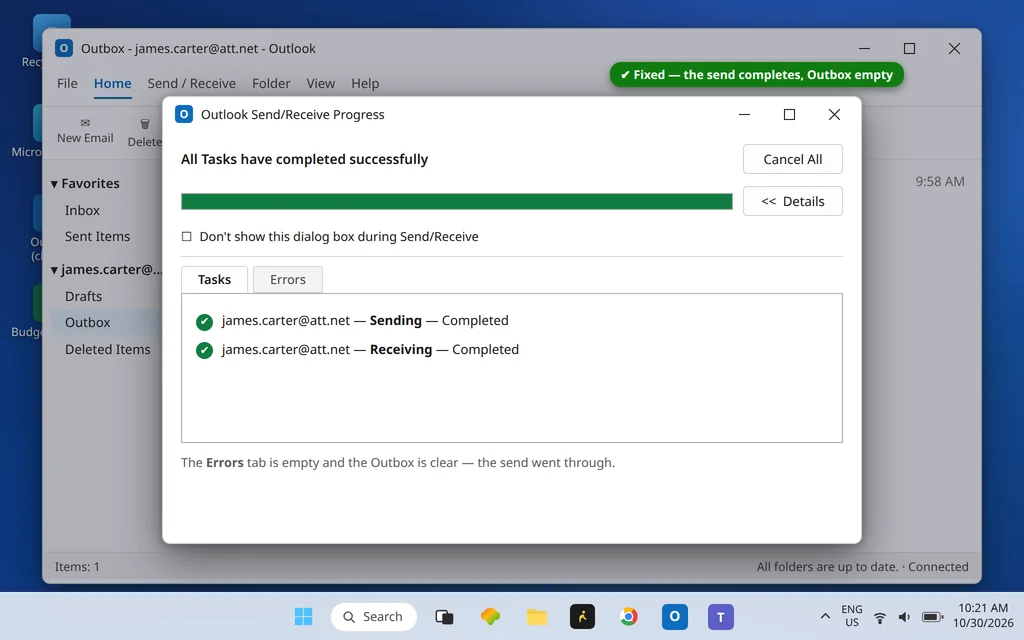This screenshot has width=1024, height=640.
Task: Collapse the dialog with the << Details button
Action: 793,201
